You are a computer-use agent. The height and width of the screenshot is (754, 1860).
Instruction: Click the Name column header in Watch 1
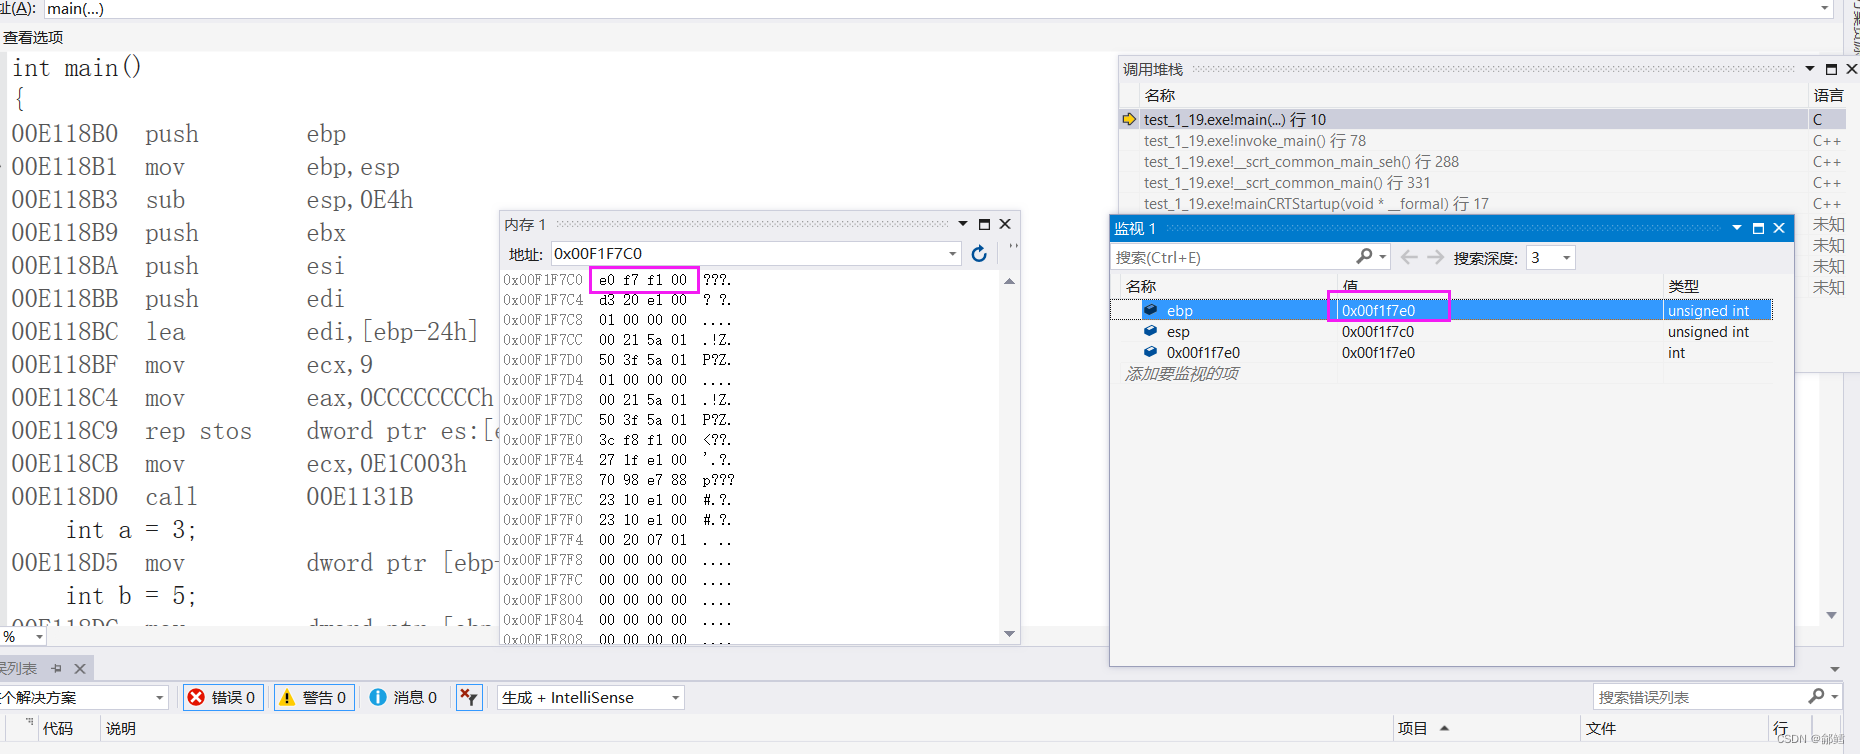1141,286
